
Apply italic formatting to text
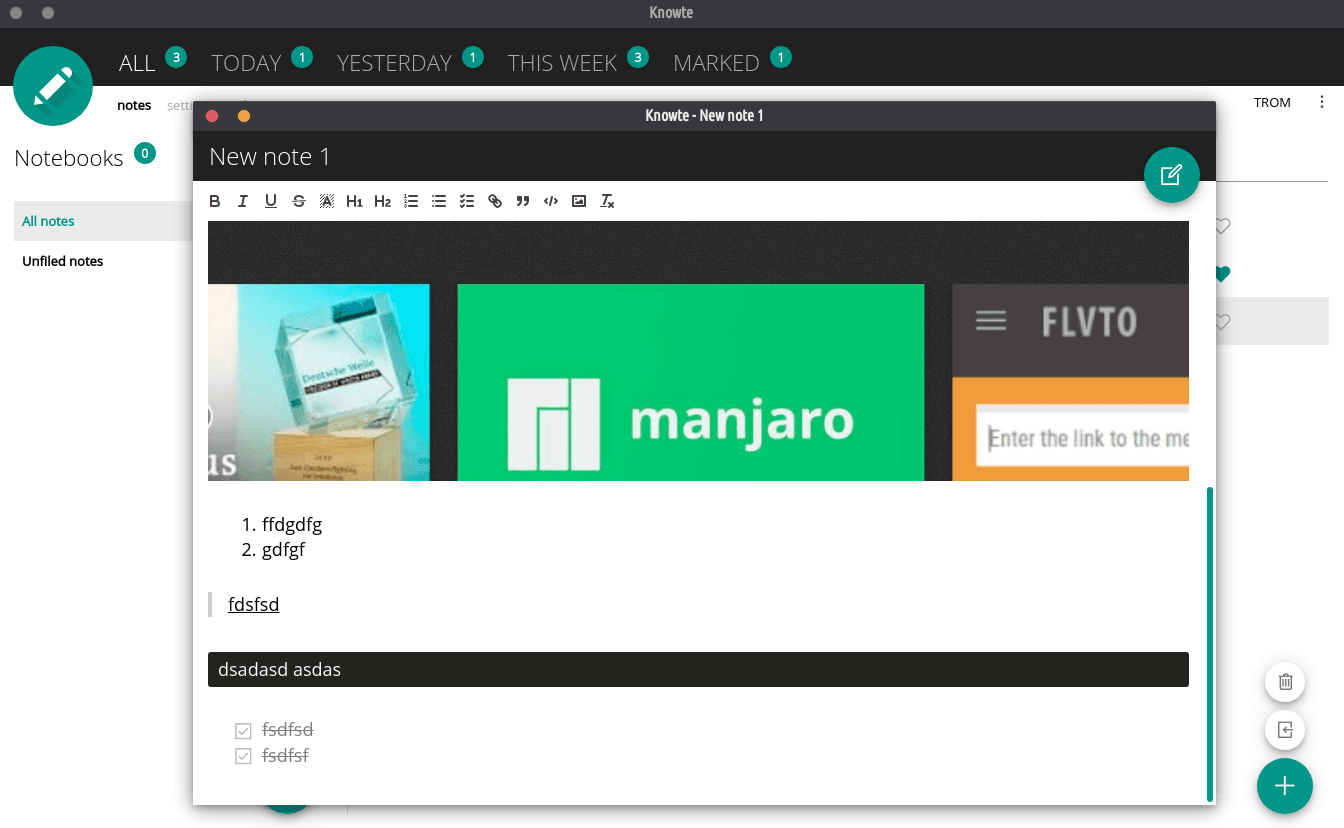[x=243, y=201]
